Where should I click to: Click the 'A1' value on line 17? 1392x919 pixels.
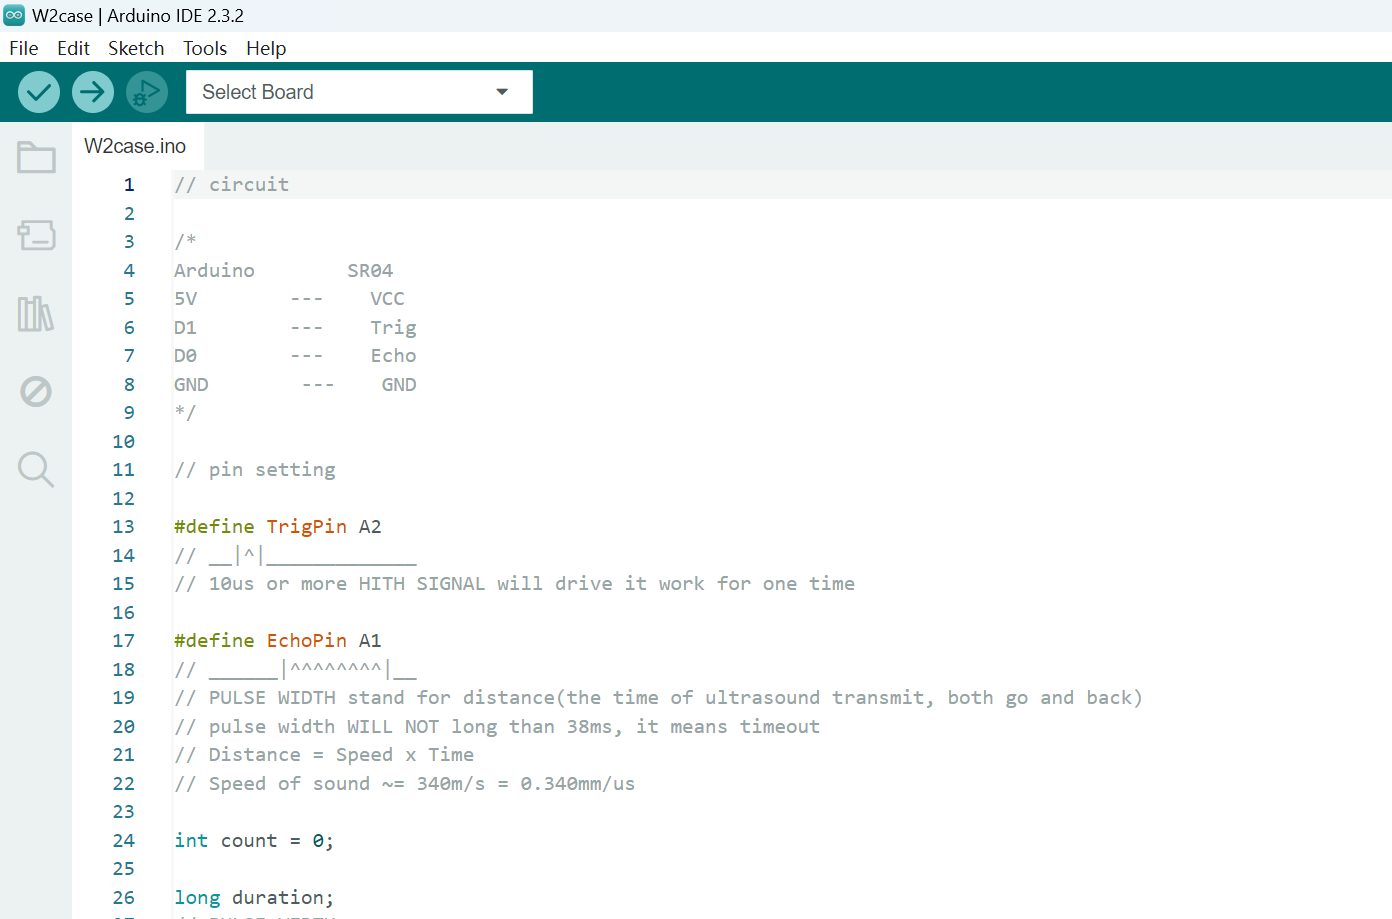click(370, 640)
